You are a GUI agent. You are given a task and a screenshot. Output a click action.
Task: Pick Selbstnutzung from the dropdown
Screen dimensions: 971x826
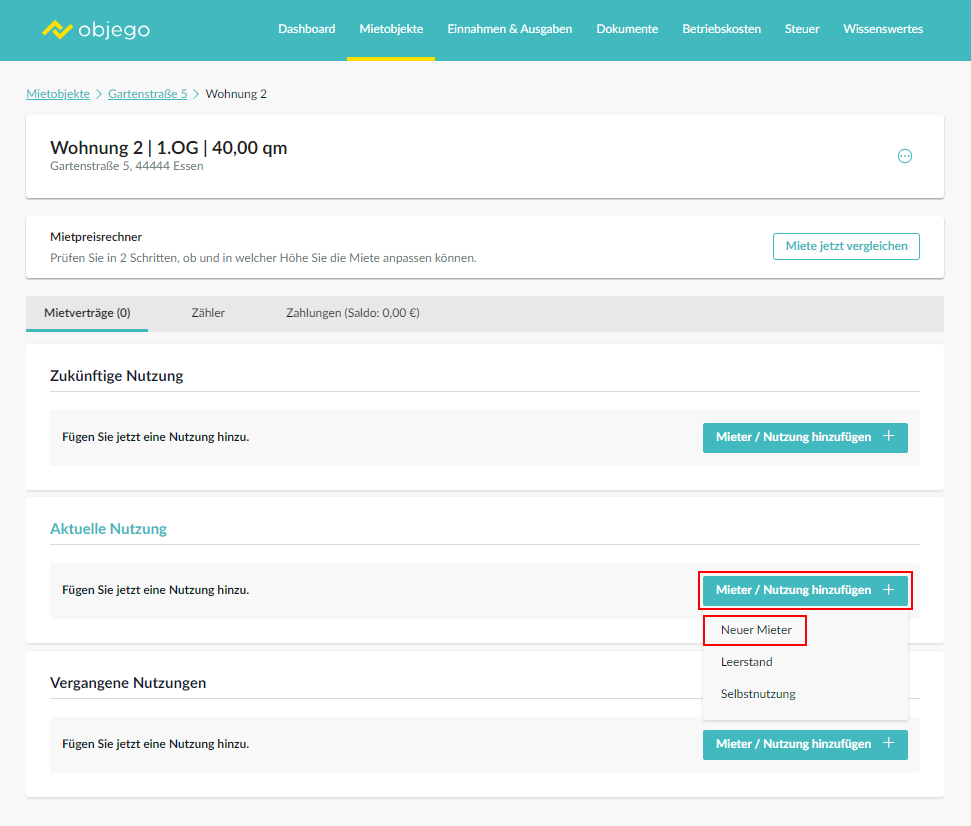pos(758,694)
